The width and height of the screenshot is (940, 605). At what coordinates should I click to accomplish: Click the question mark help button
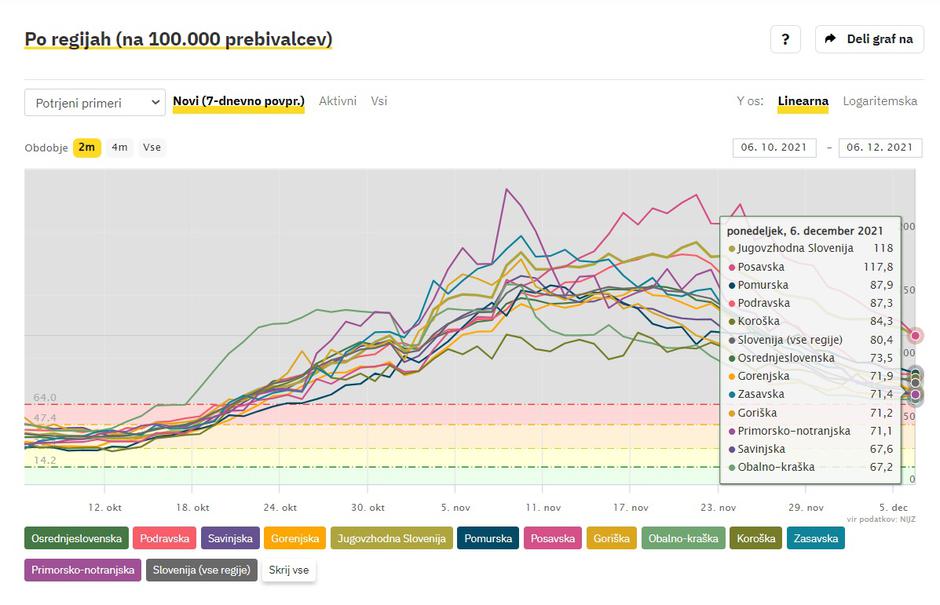(785, 39)
